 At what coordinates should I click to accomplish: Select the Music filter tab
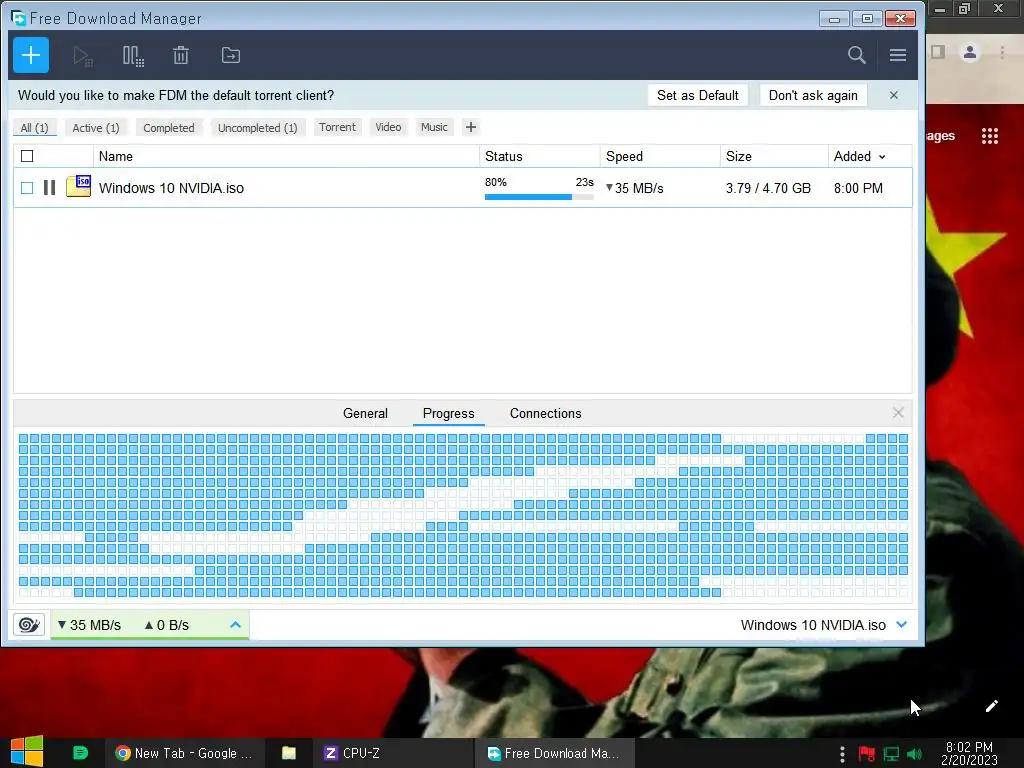coord(434,127)
